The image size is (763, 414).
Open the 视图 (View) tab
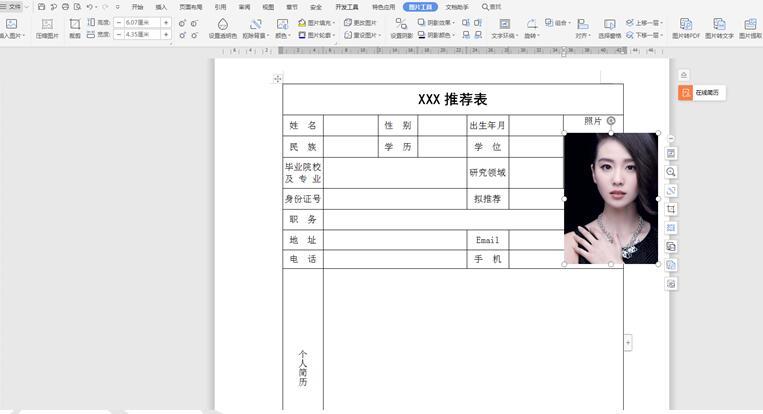coord(268,7)
